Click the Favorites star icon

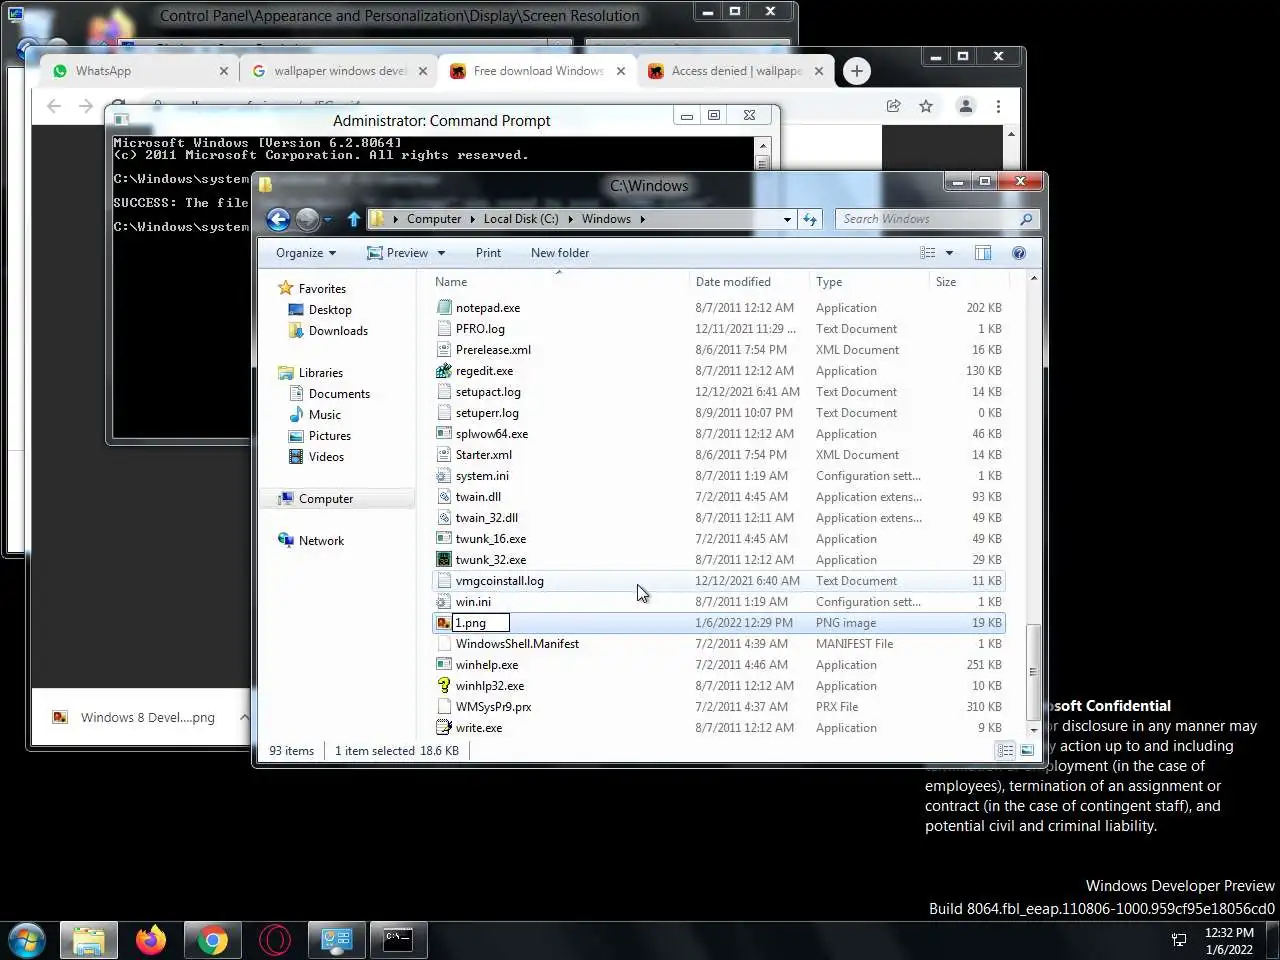(x=286, y=288)
